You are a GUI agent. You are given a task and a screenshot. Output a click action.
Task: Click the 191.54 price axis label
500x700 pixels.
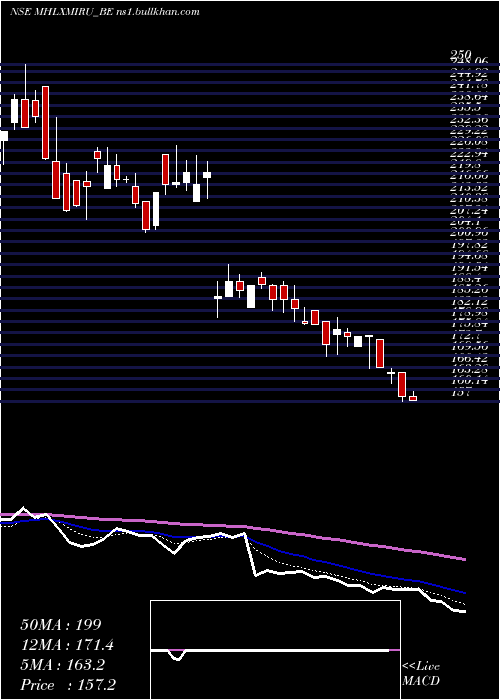468,268
